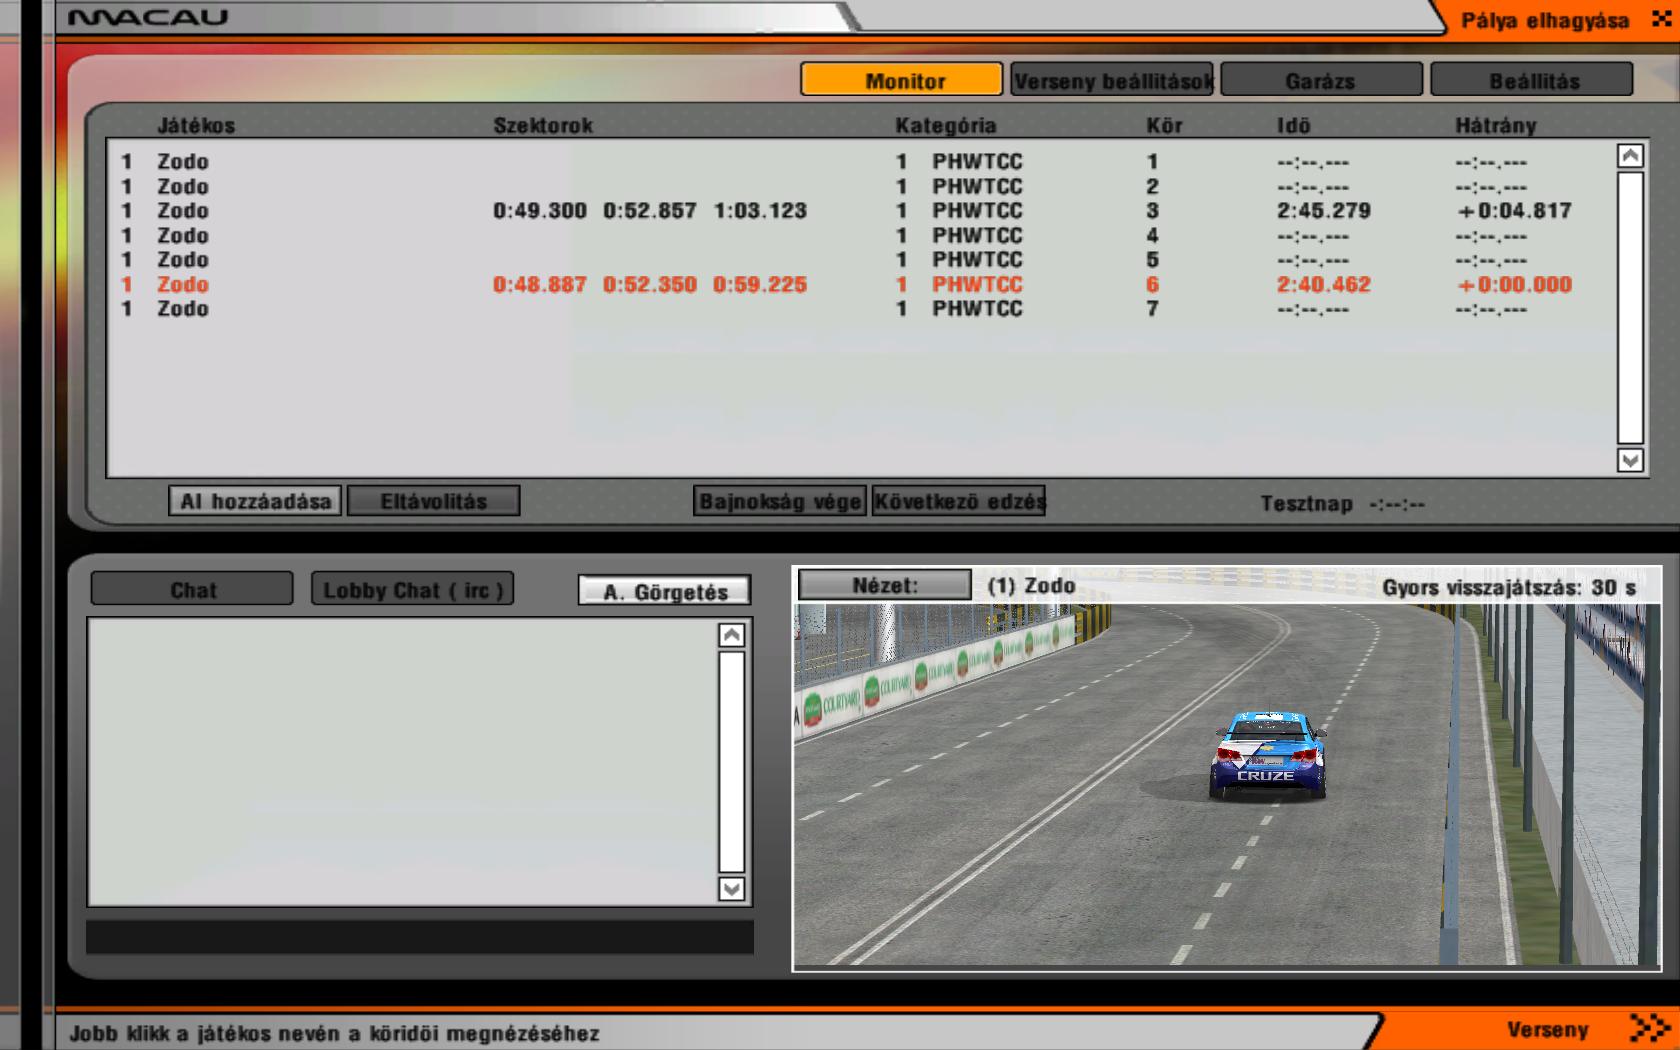Click the Kategória column header
Image resolution: width=1680 pixels, height=1050 pixels.
pos(946,125)
